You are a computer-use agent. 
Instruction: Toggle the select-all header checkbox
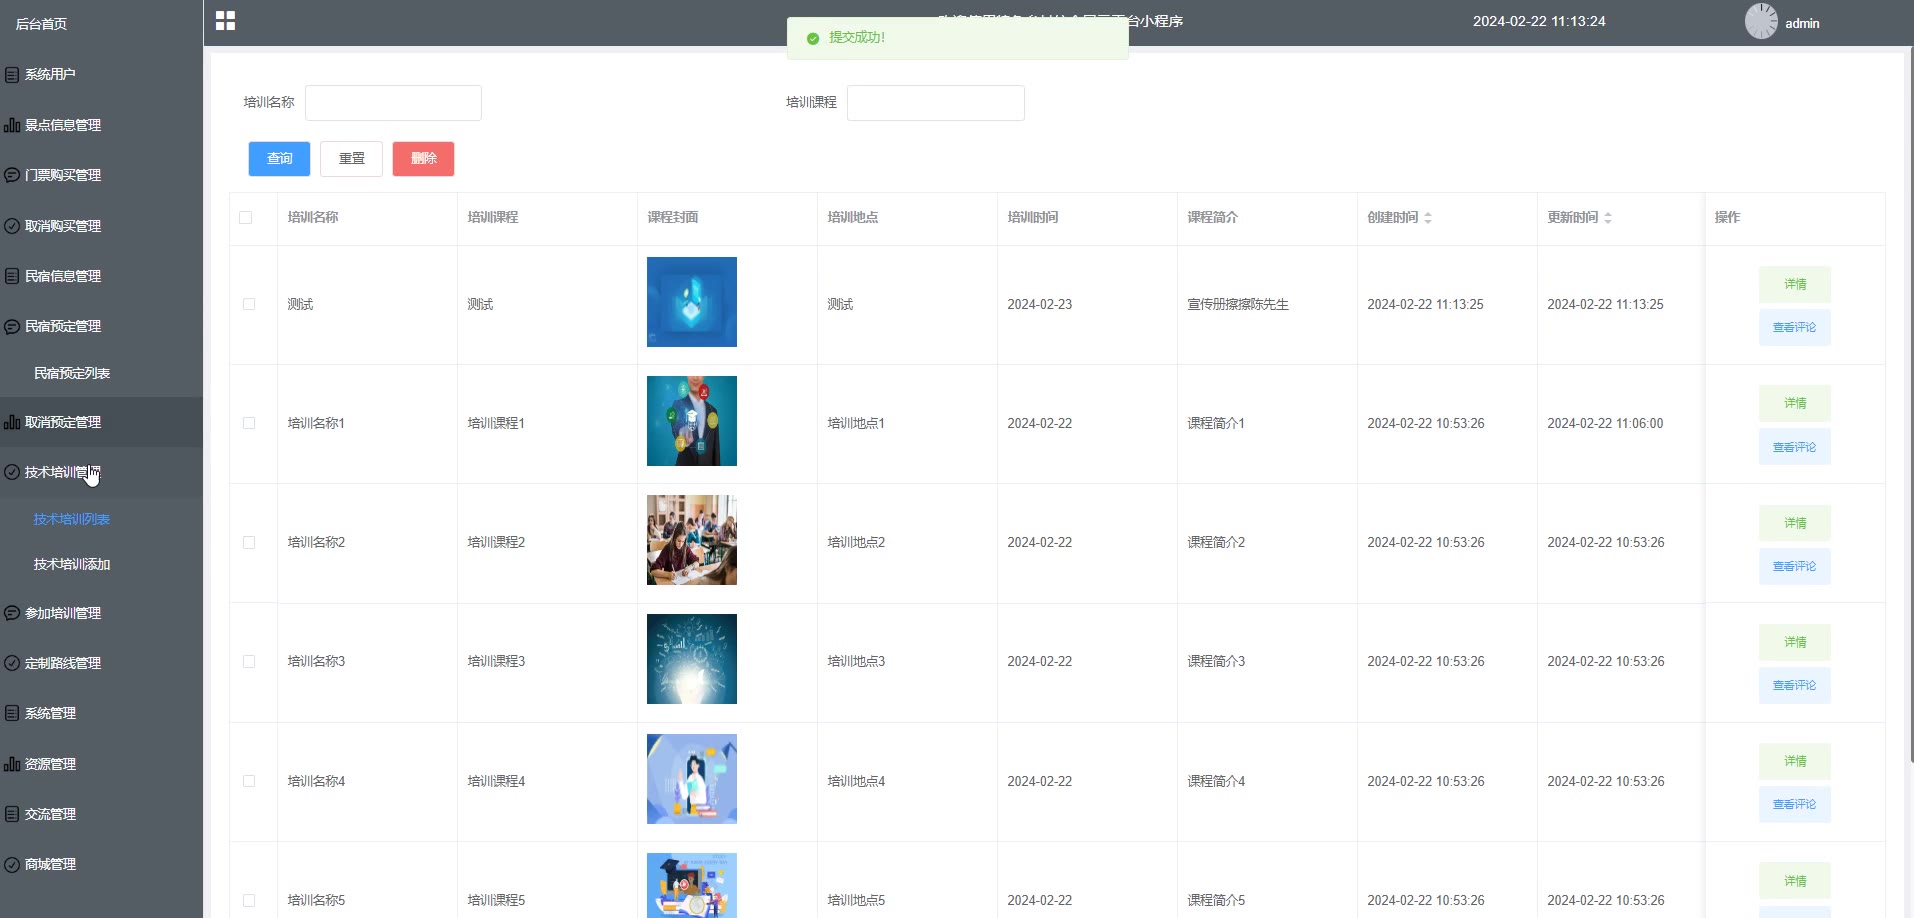click(246, 217)
